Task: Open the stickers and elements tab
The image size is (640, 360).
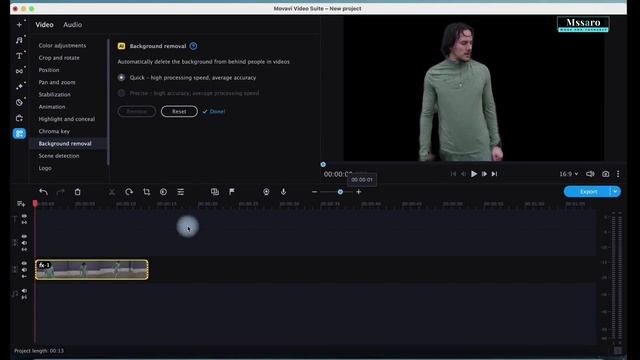Action: [x=19, y=102]
